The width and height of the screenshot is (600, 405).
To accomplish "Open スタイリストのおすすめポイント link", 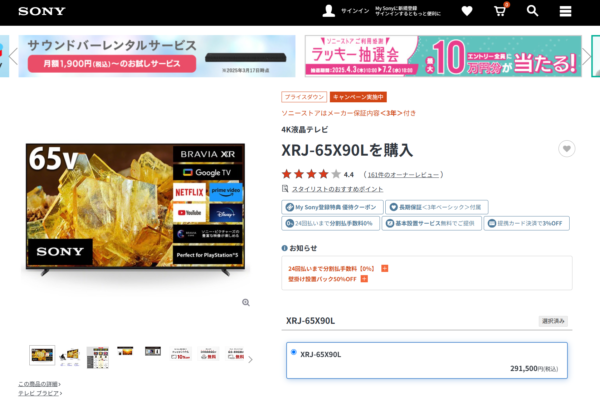I will point(337,189).
